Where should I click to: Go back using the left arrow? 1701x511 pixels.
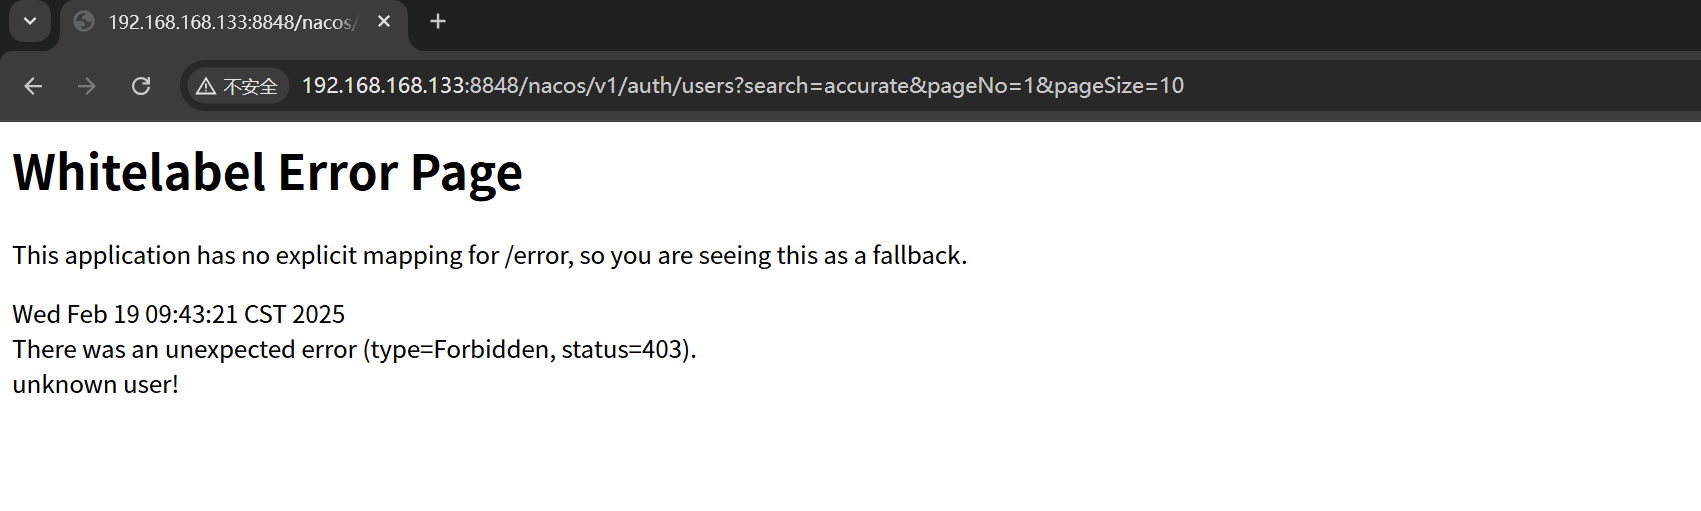(x=33, y=86)
